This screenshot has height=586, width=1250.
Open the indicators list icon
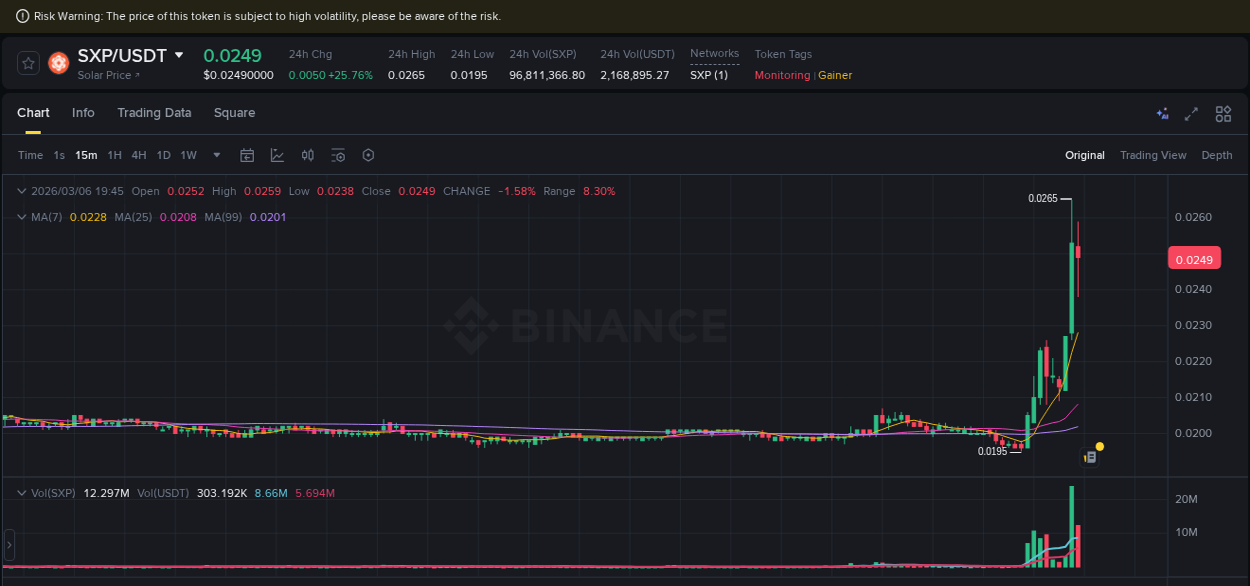(x=337, y=155)
